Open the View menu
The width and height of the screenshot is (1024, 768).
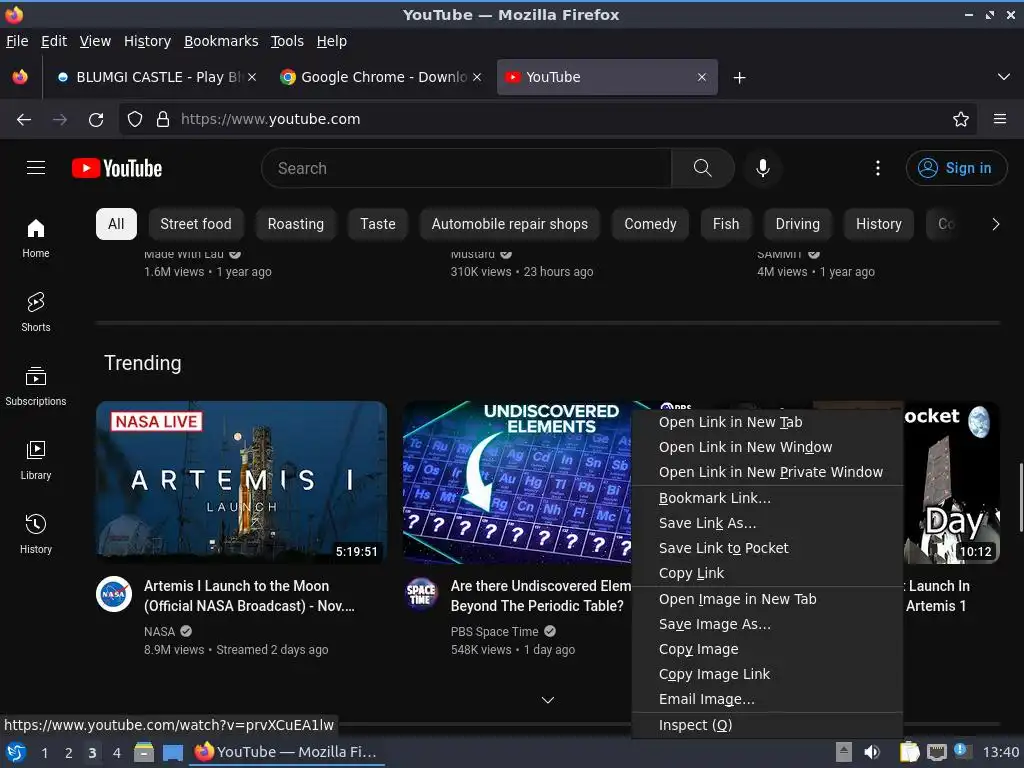95,41
